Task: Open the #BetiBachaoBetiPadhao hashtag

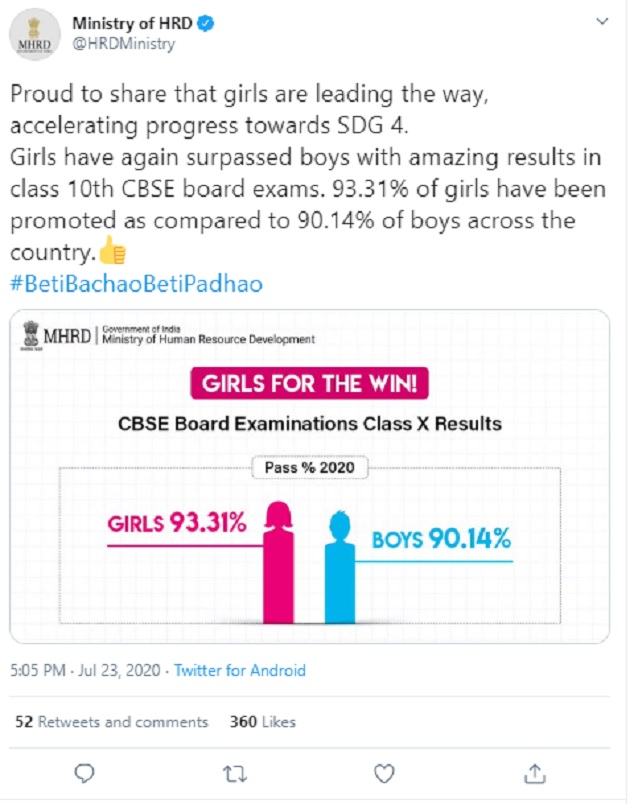Action: tap(136, 284)
